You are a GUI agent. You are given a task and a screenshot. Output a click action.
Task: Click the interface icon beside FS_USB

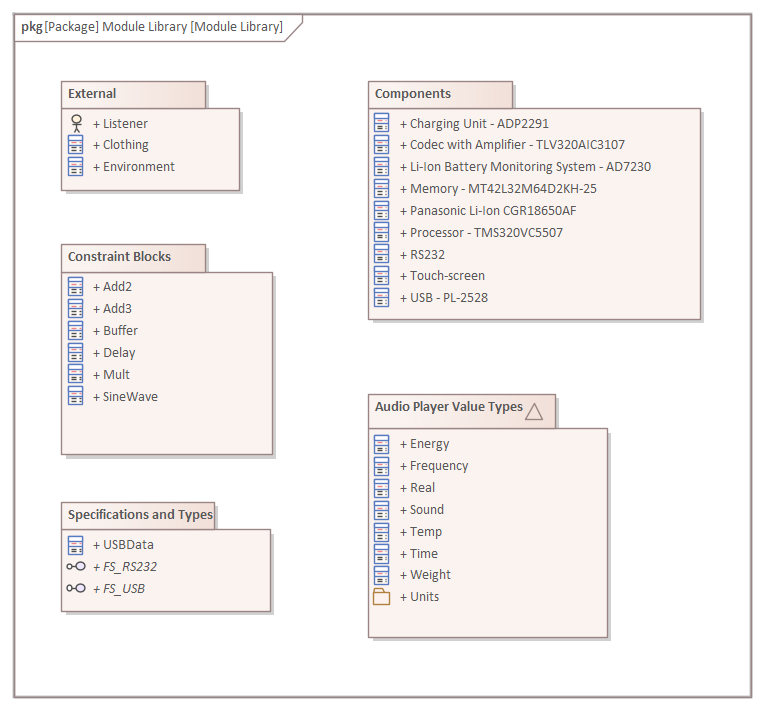(x=76, y=588)
